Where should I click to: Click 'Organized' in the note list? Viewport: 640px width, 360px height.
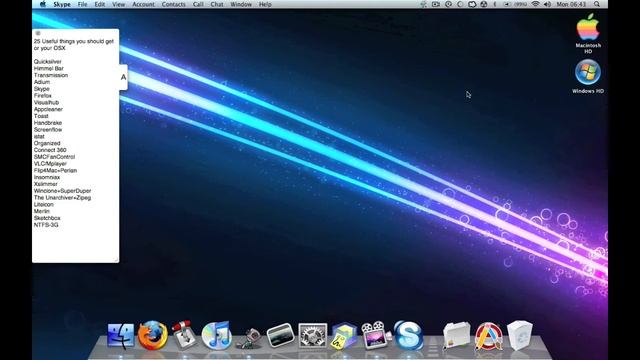pos(47,143)
